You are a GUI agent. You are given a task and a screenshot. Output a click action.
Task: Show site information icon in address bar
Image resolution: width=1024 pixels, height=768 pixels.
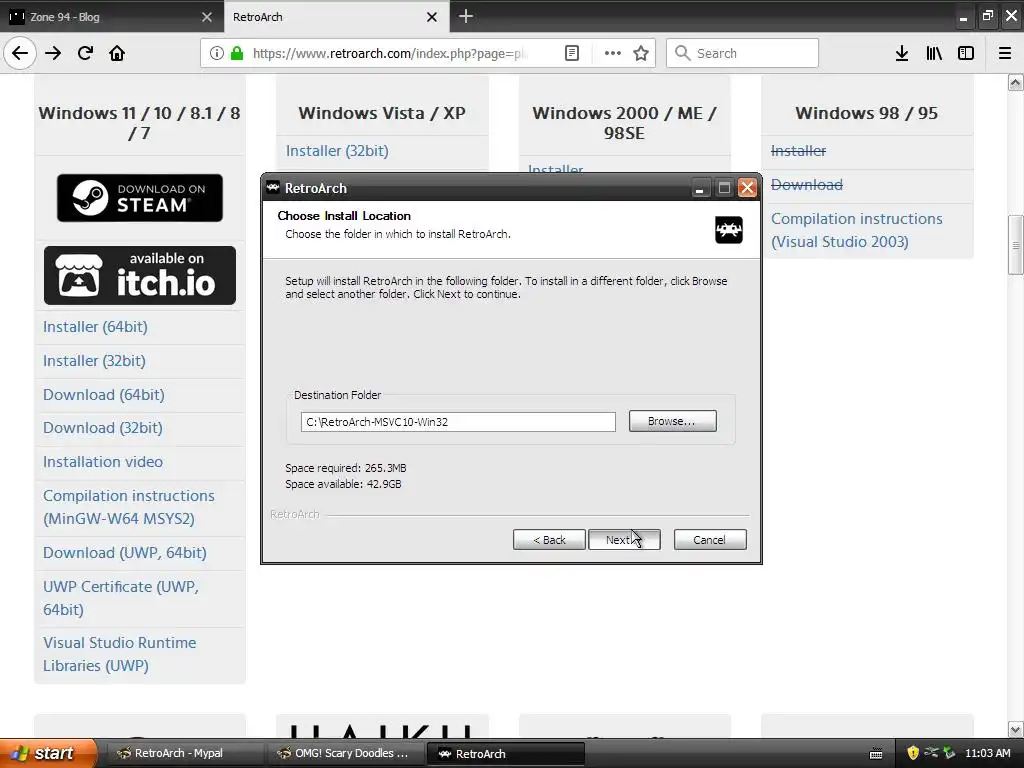click(x=217, y=53)
